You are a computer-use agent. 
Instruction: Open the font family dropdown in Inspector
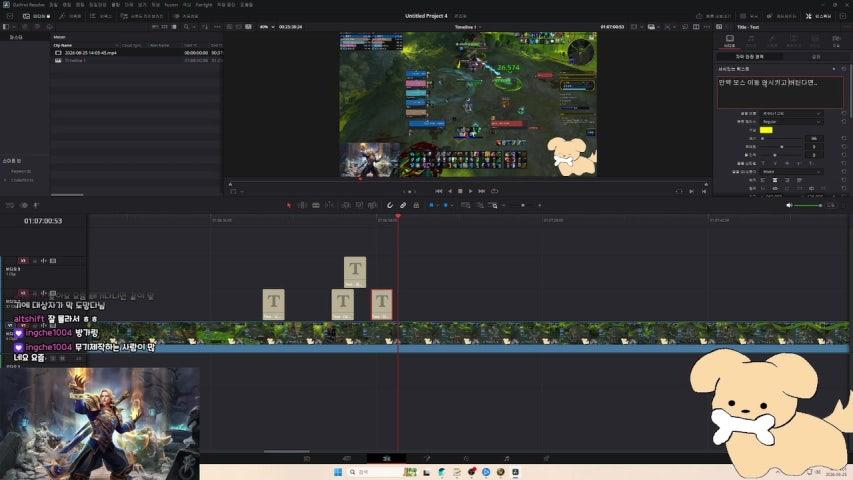point(792,113)
